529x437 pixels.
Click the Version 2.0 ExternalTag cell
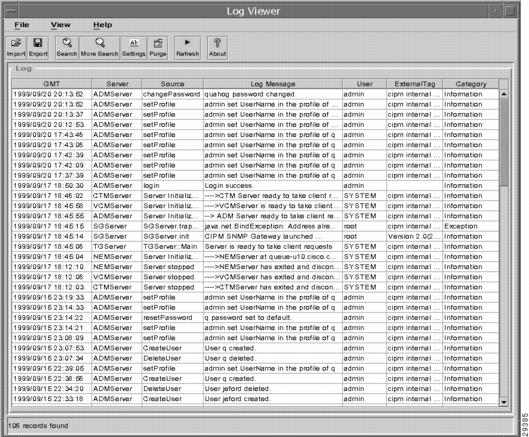414,236
